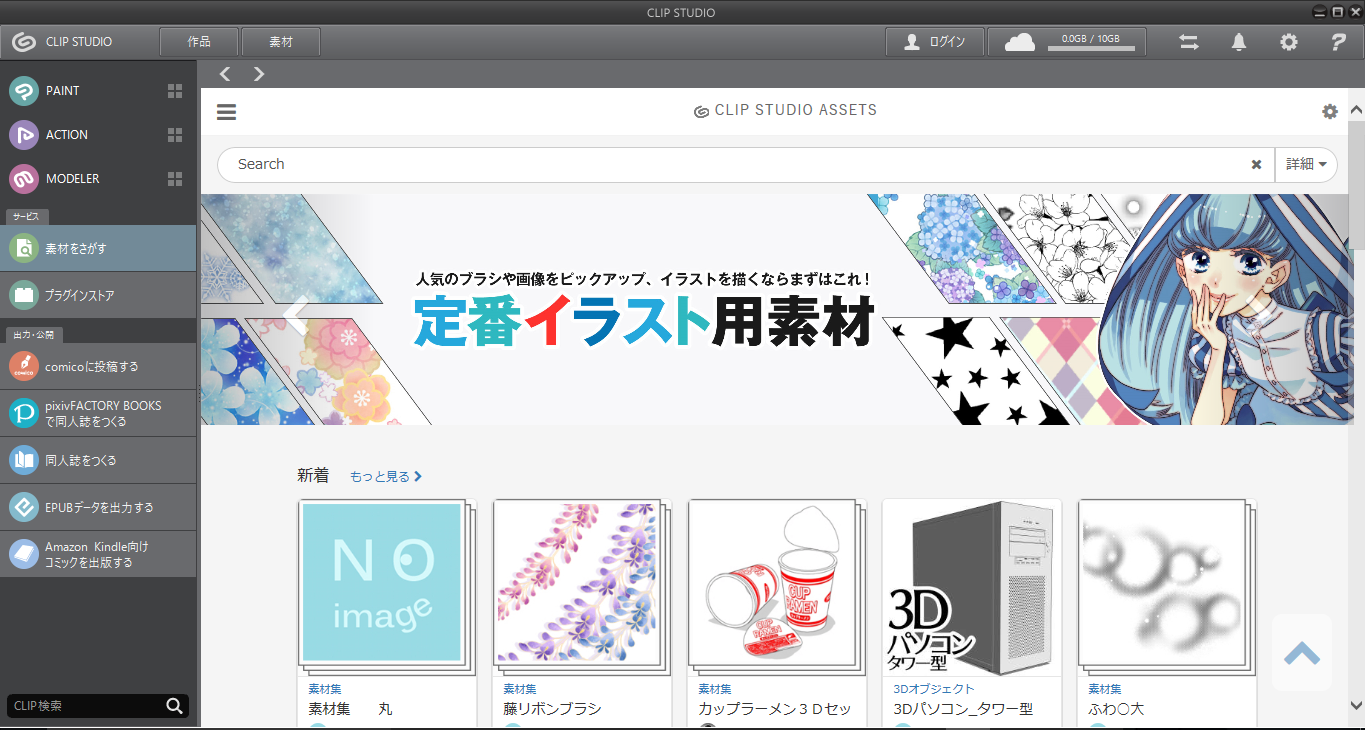Clear the search field with X icon
1365x730 pixels.
point(1256,165)
